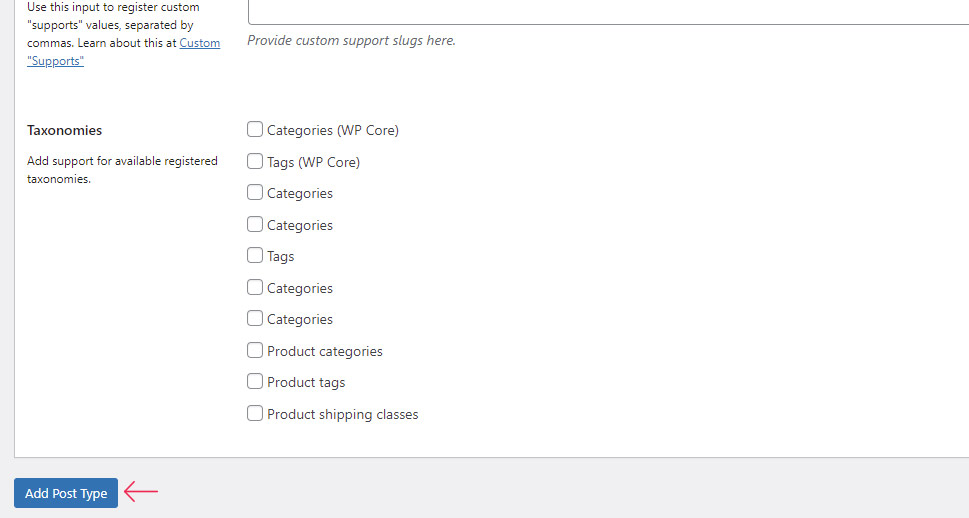Image resolution: width=969 pixels, height=518 pixels.
Task: Check Categories box directly above plain Tags
Action: (255, 224)
